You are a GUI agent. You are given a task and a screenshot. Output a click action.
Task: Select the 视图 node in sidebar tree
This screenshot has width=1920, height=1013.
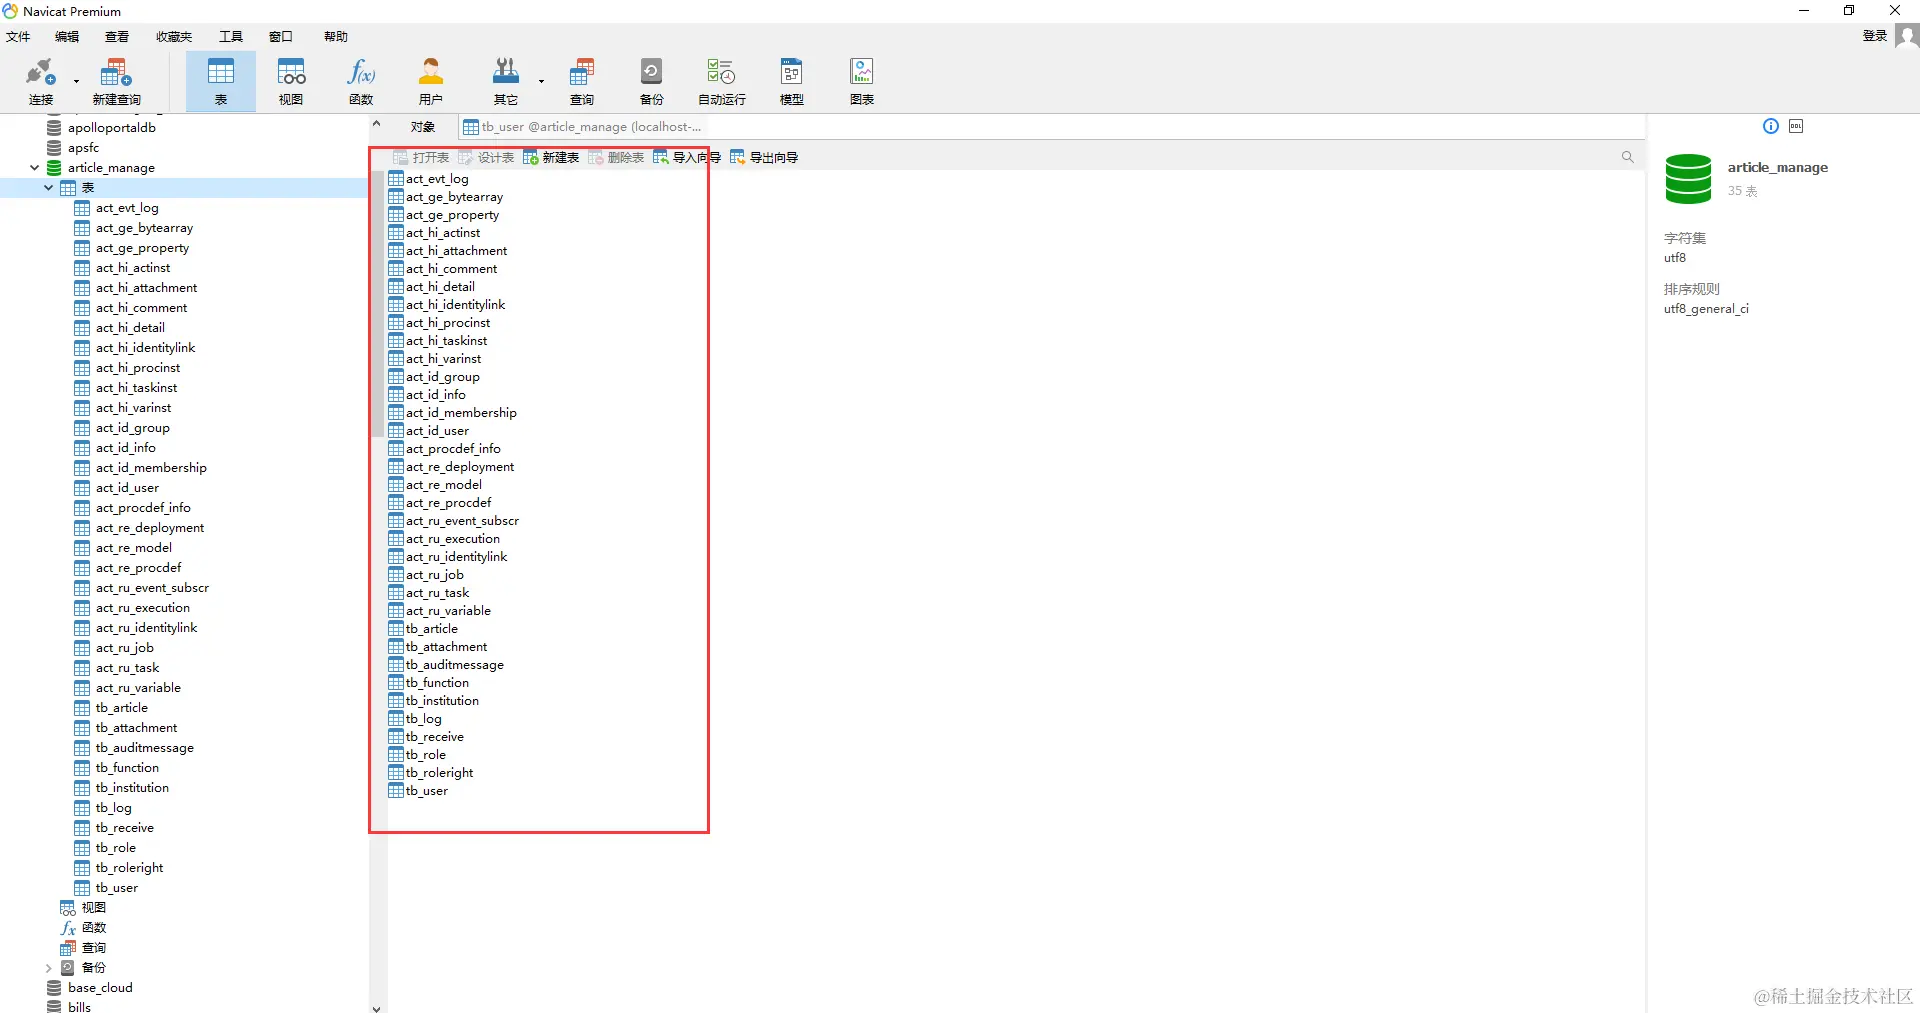click(94, 908)
